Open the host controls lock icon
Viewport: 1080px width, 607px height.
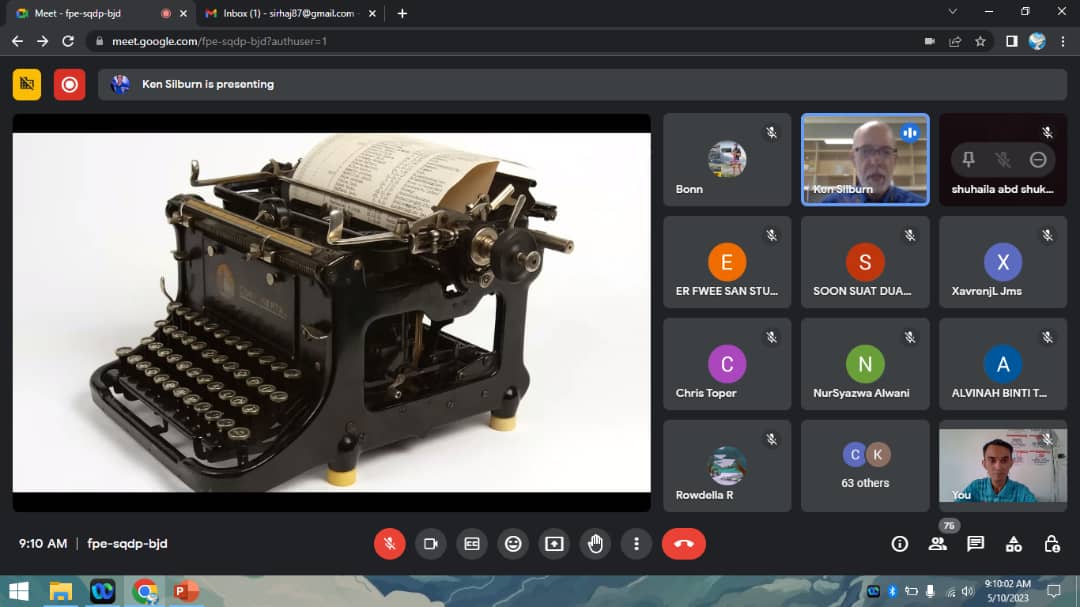[x=1051, y=544]
